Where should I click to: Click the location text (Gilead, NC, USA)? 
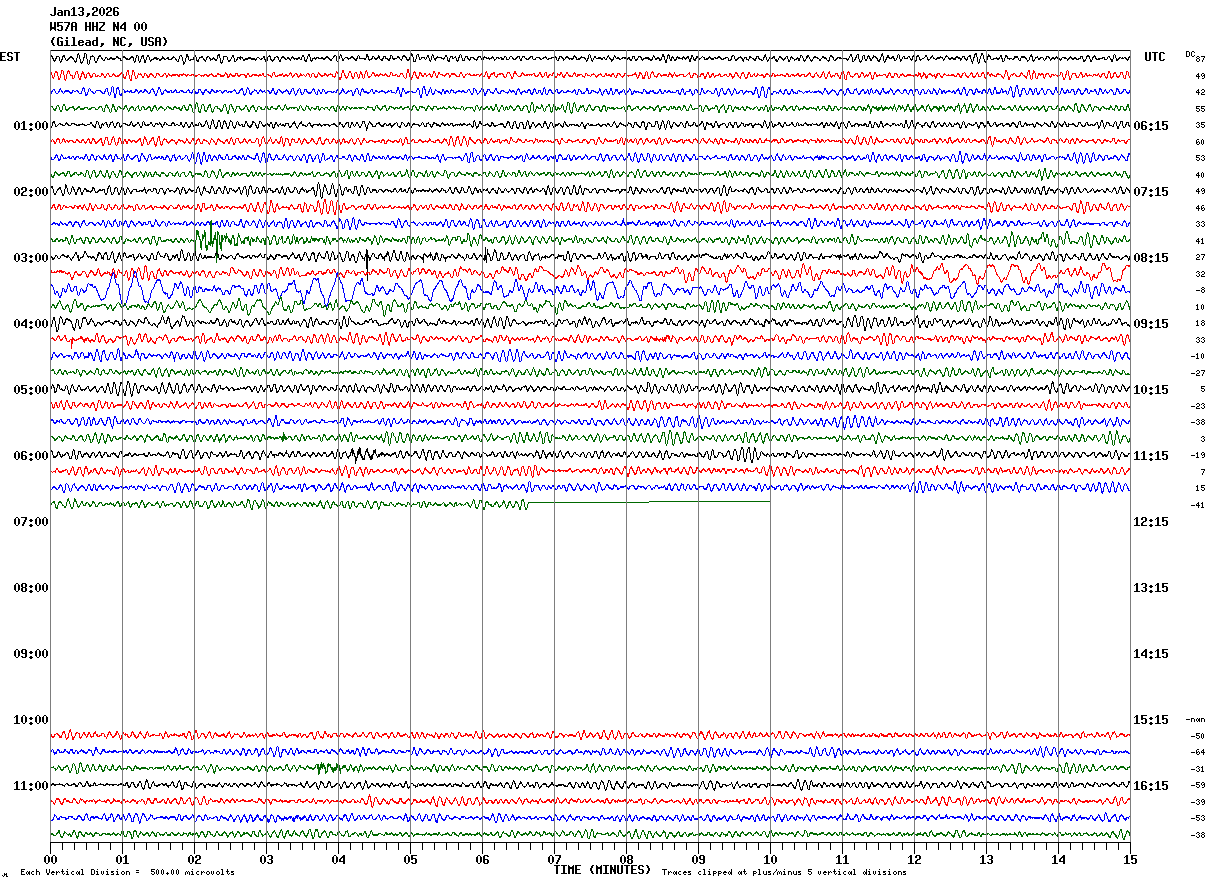point(109,42)
